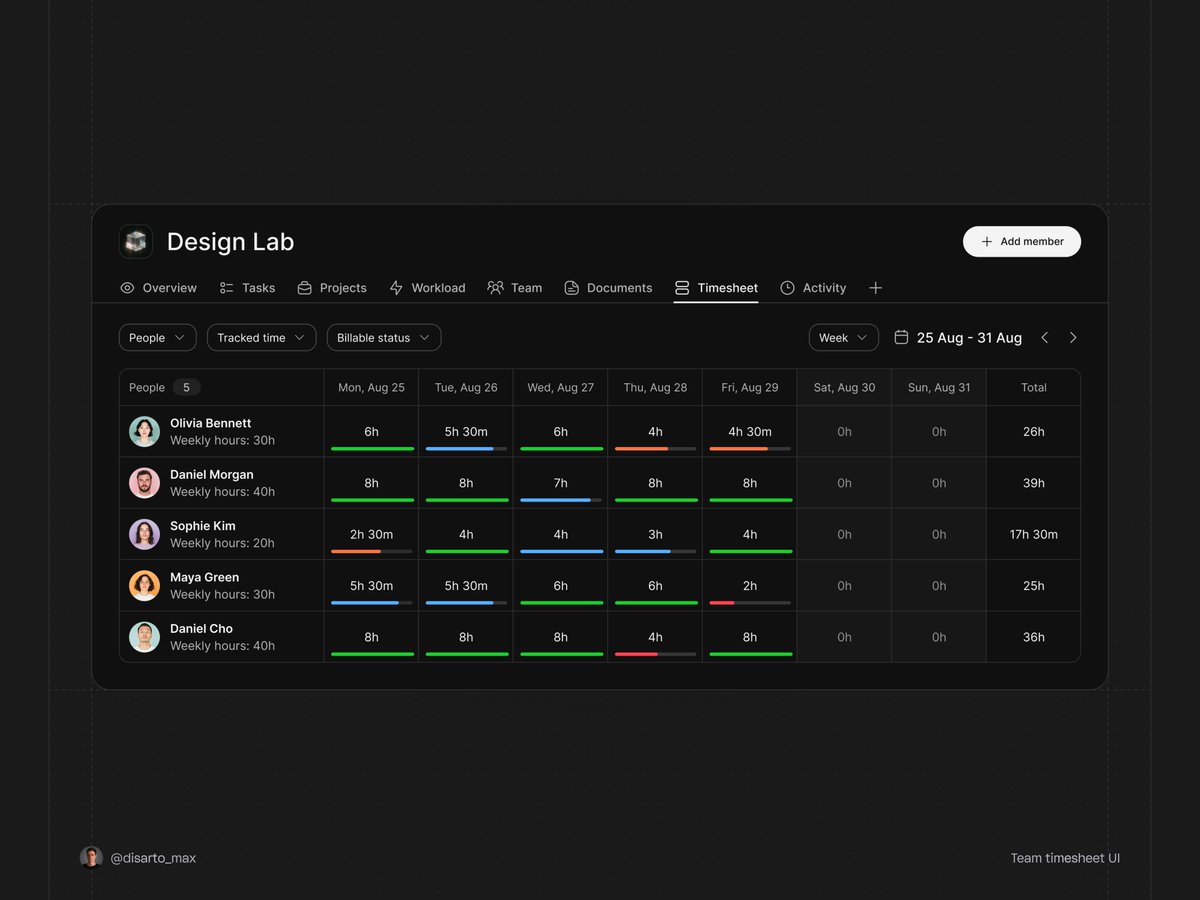Open the People filter dropdown
Viewport: 1200px width, 900px height.
156,337
